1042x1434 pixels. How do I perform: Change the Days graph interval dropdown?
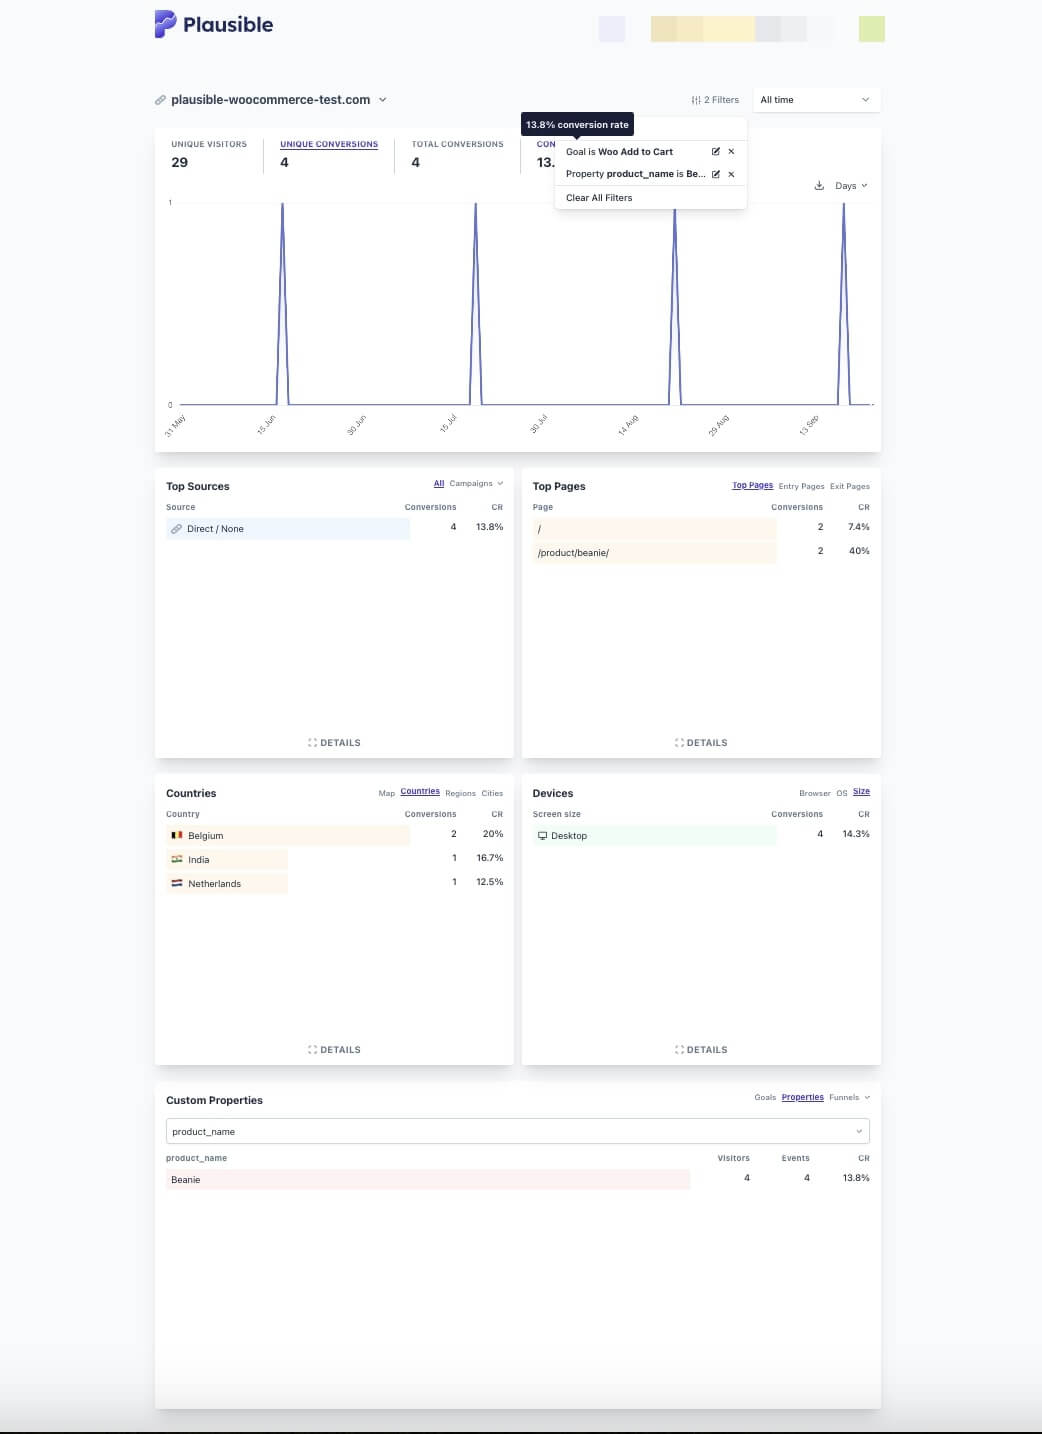[851, 186]
